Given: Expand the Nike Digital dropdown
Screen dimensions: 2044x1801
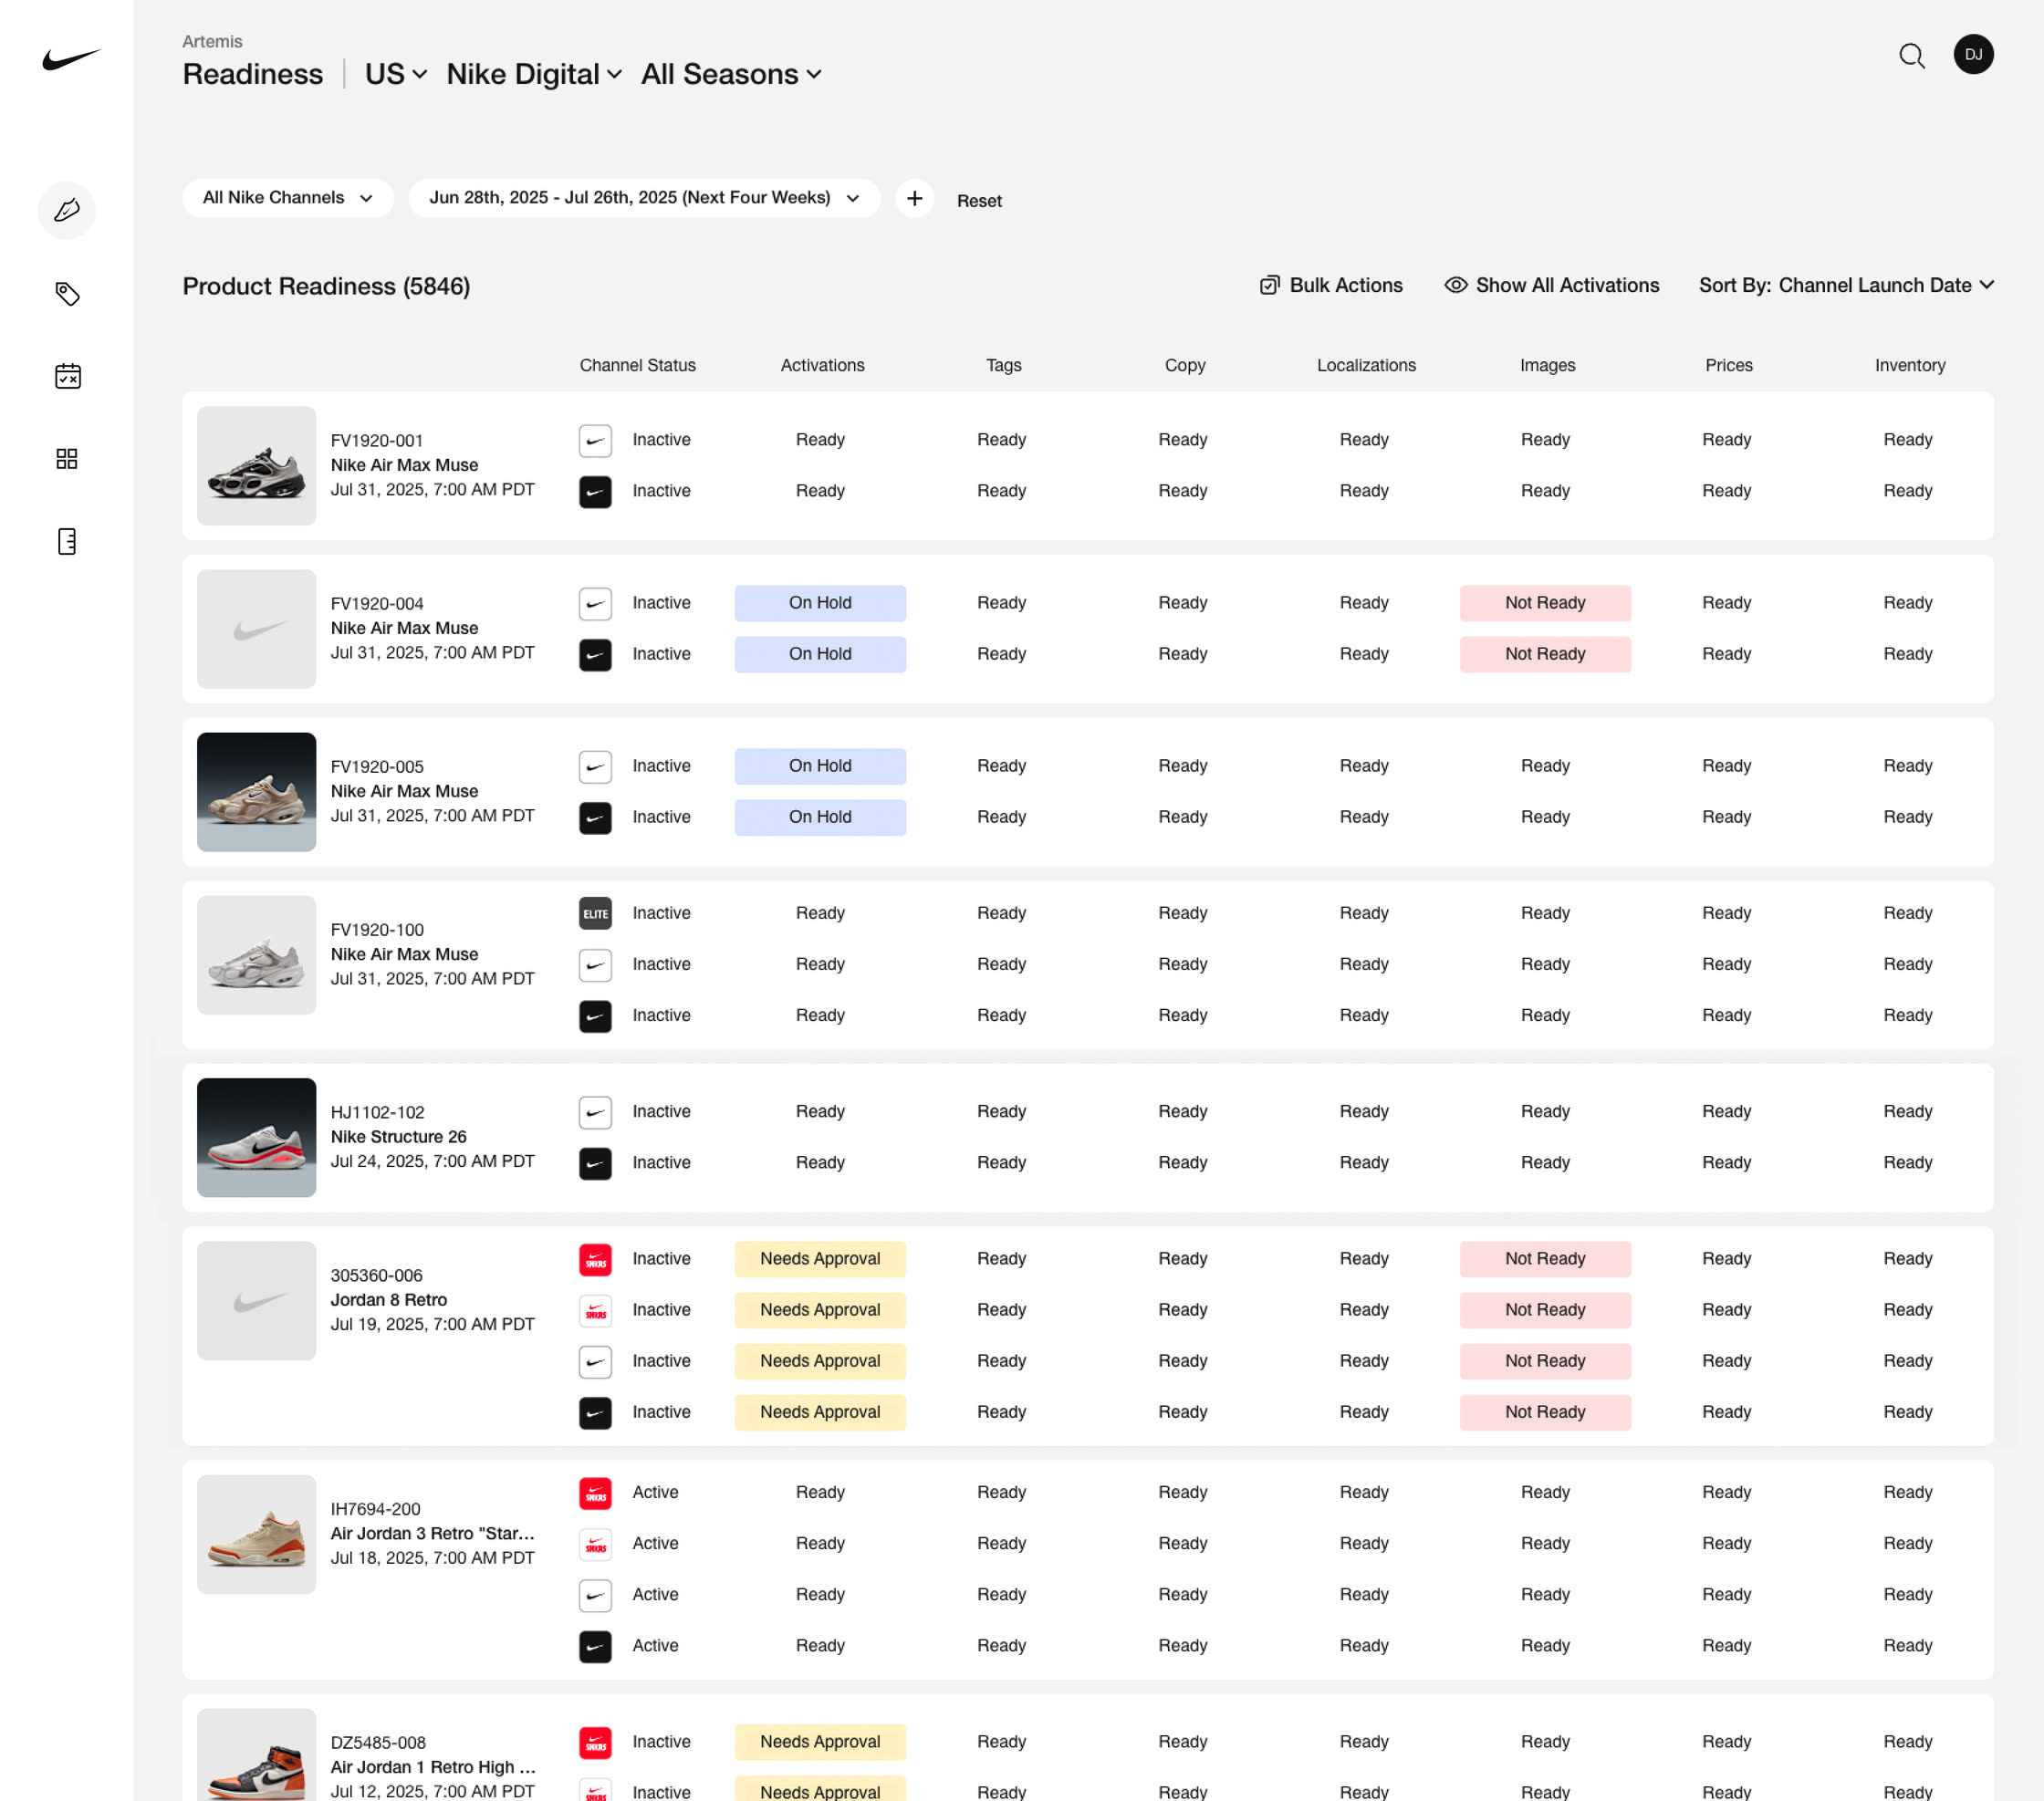Looking at the screenshot, I should point(534,74).
